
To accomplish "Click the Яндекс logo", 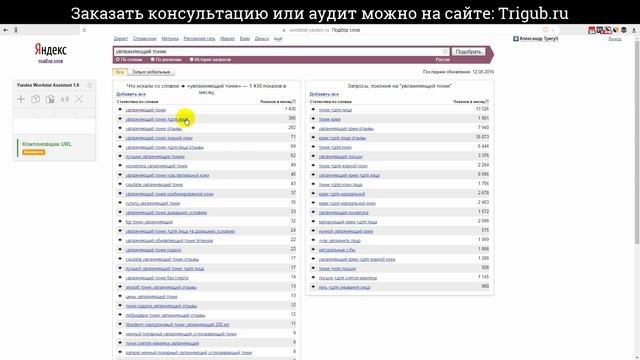I will pos(51,50).
